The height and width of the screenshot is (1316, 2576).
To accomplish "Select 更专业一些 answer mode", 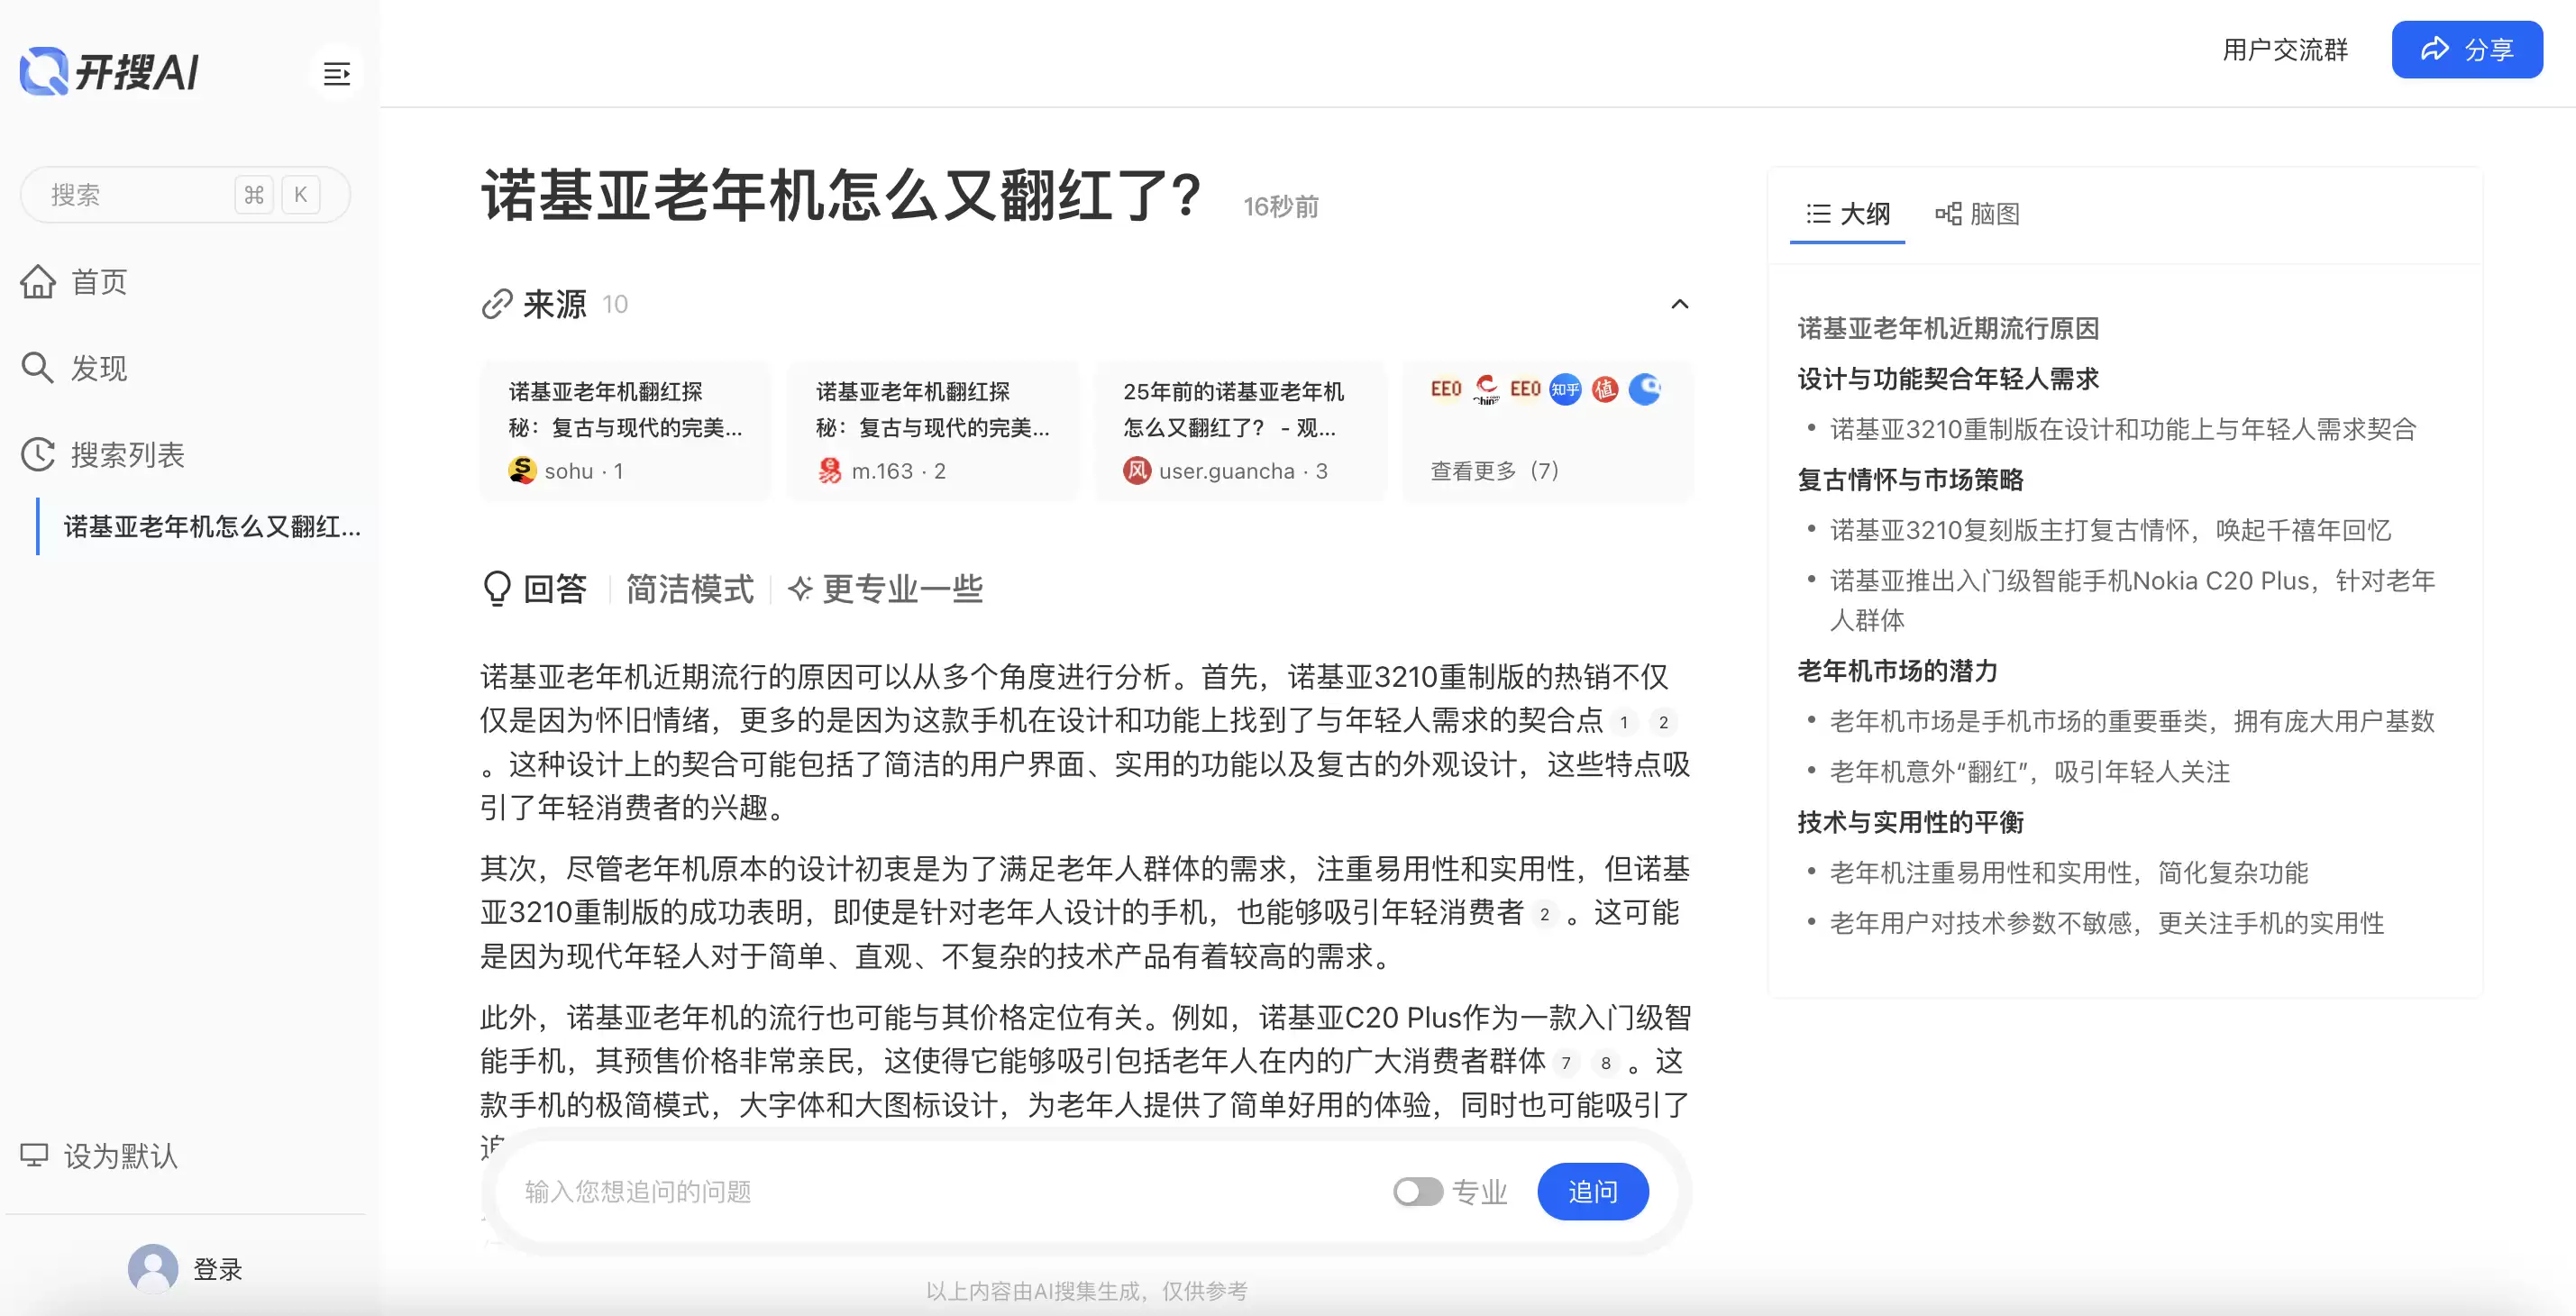I will point(886,589).
